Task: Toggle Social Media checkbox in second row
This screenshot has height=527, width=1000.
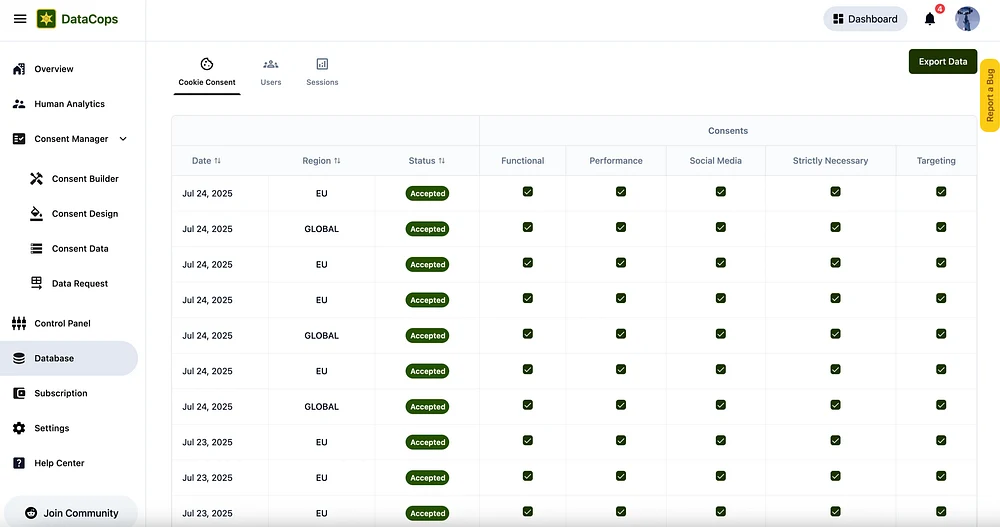Action: pos(720,228)
